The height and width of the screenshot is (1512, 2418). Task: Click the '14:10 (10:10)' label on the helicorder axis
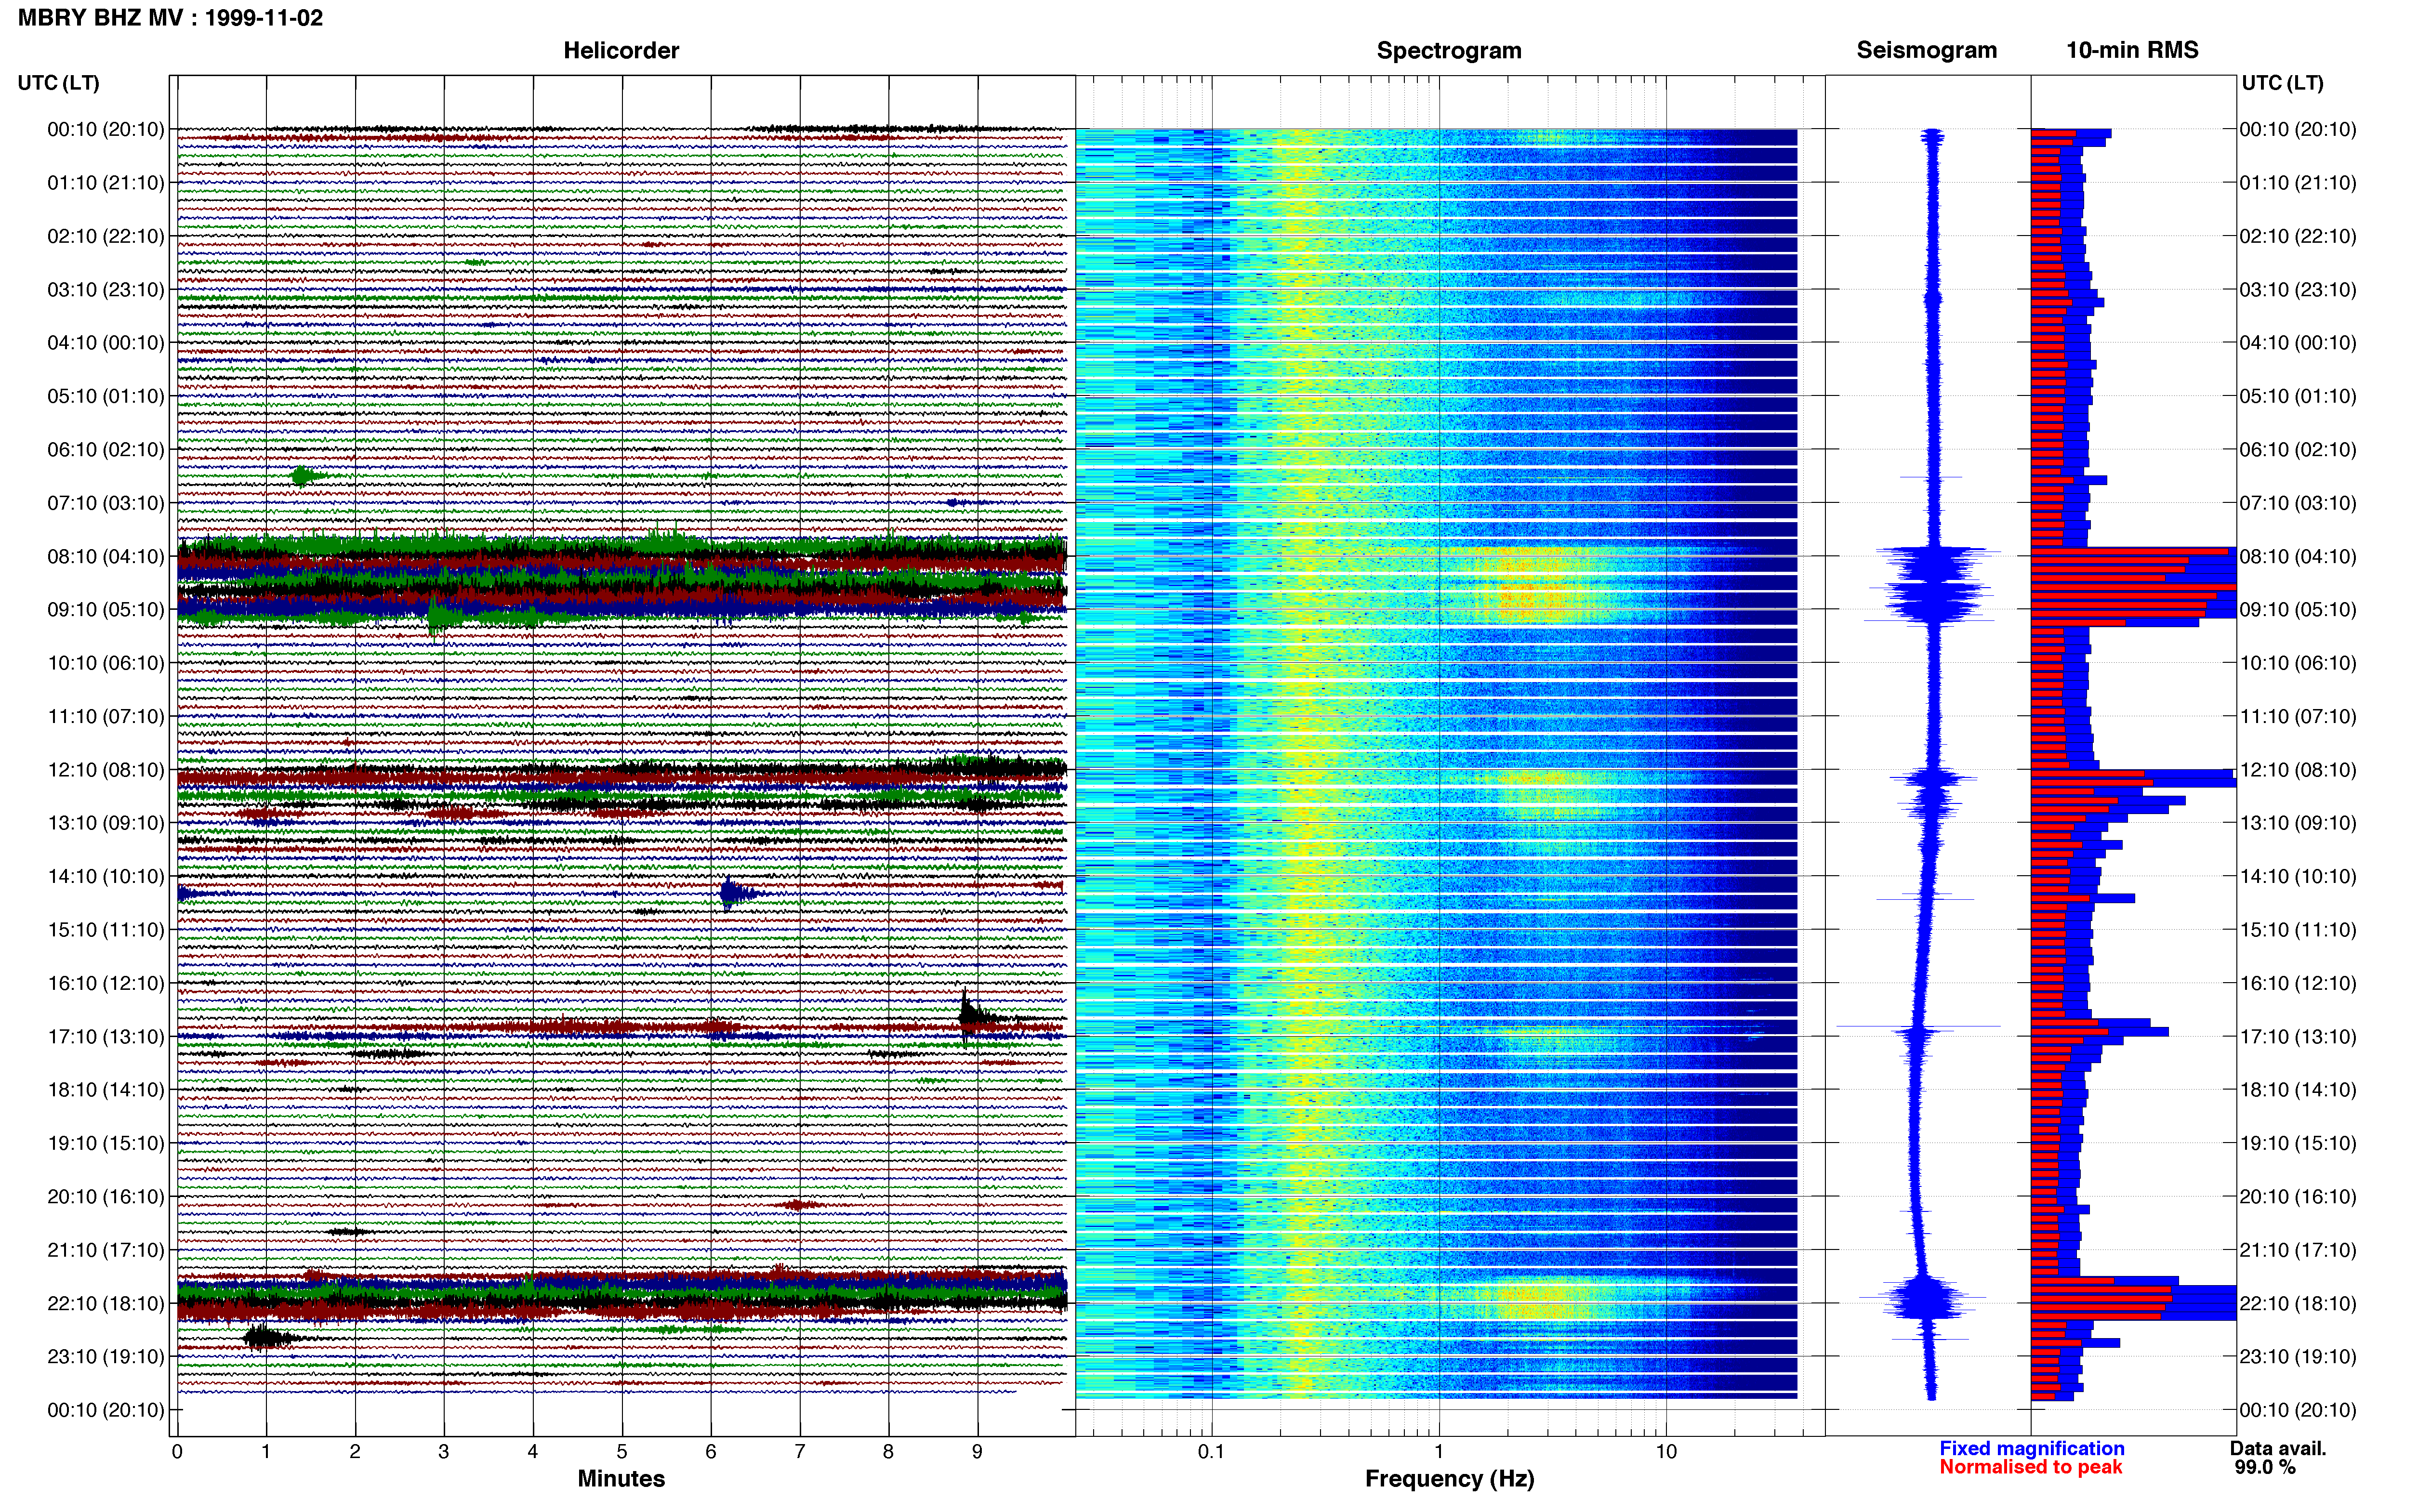[x=105, y=876]
